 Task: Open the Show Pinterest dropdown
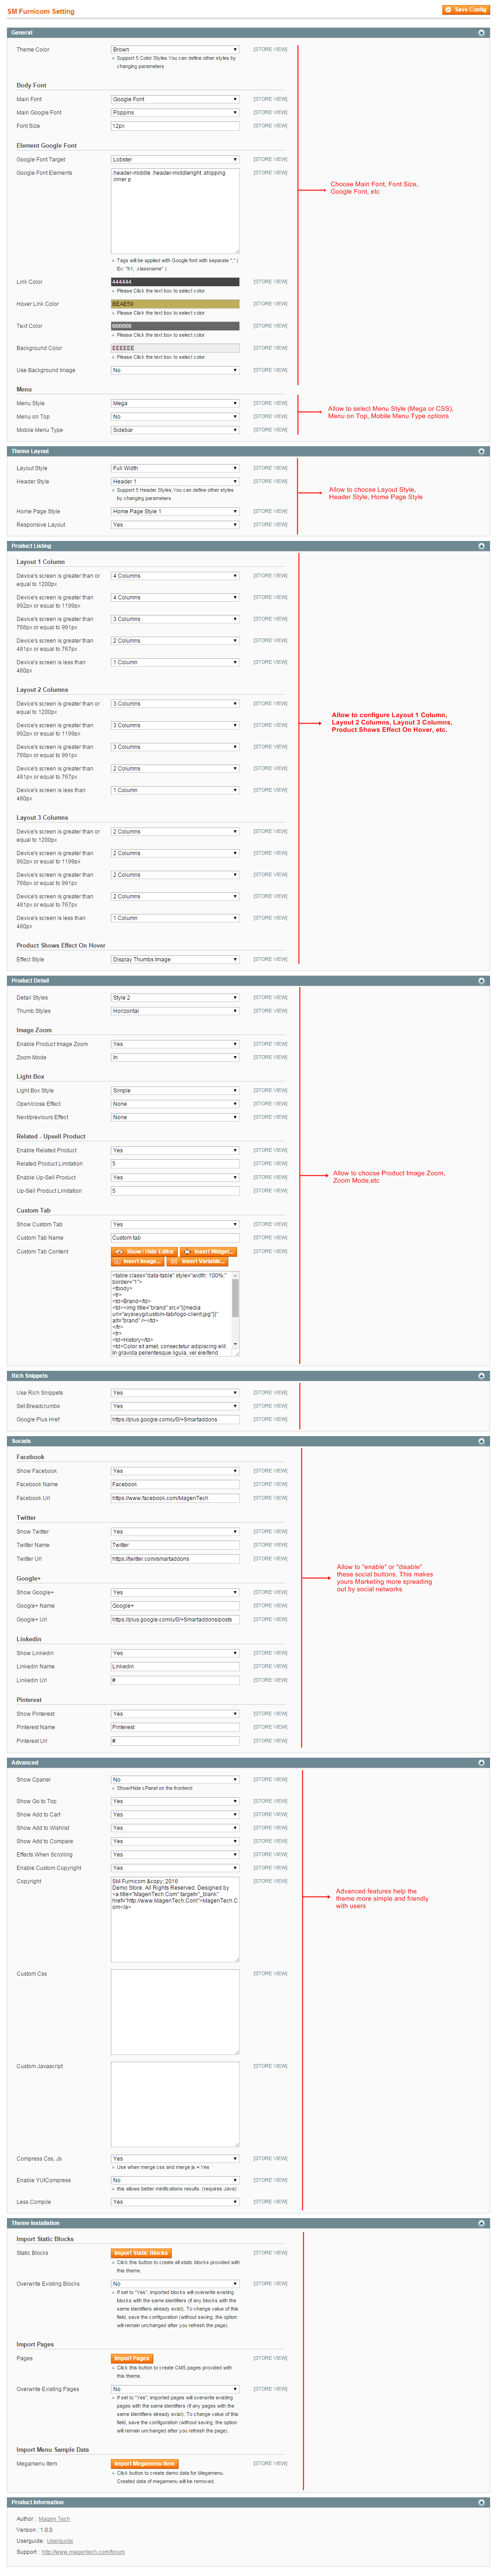pos(175,1714)
